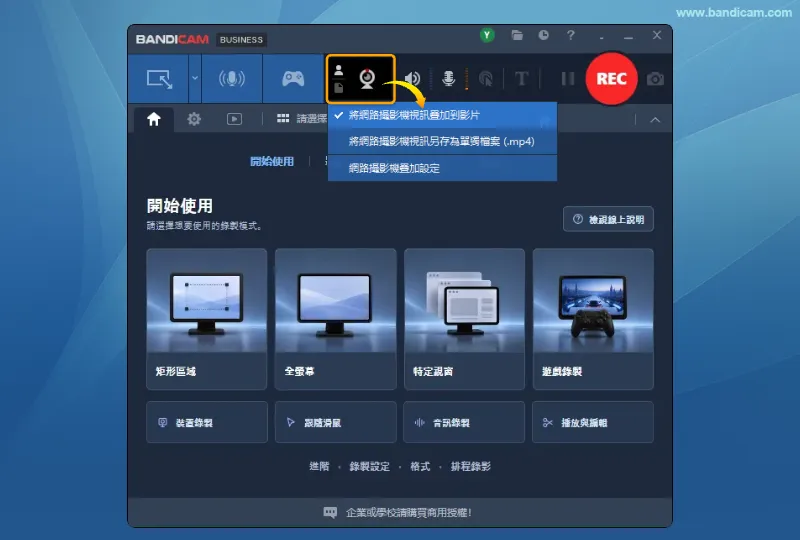The width and height of the screenshot is (800, 540).
Task: Switch to the '開始使用' sub-tab
Action: (272, 161)
